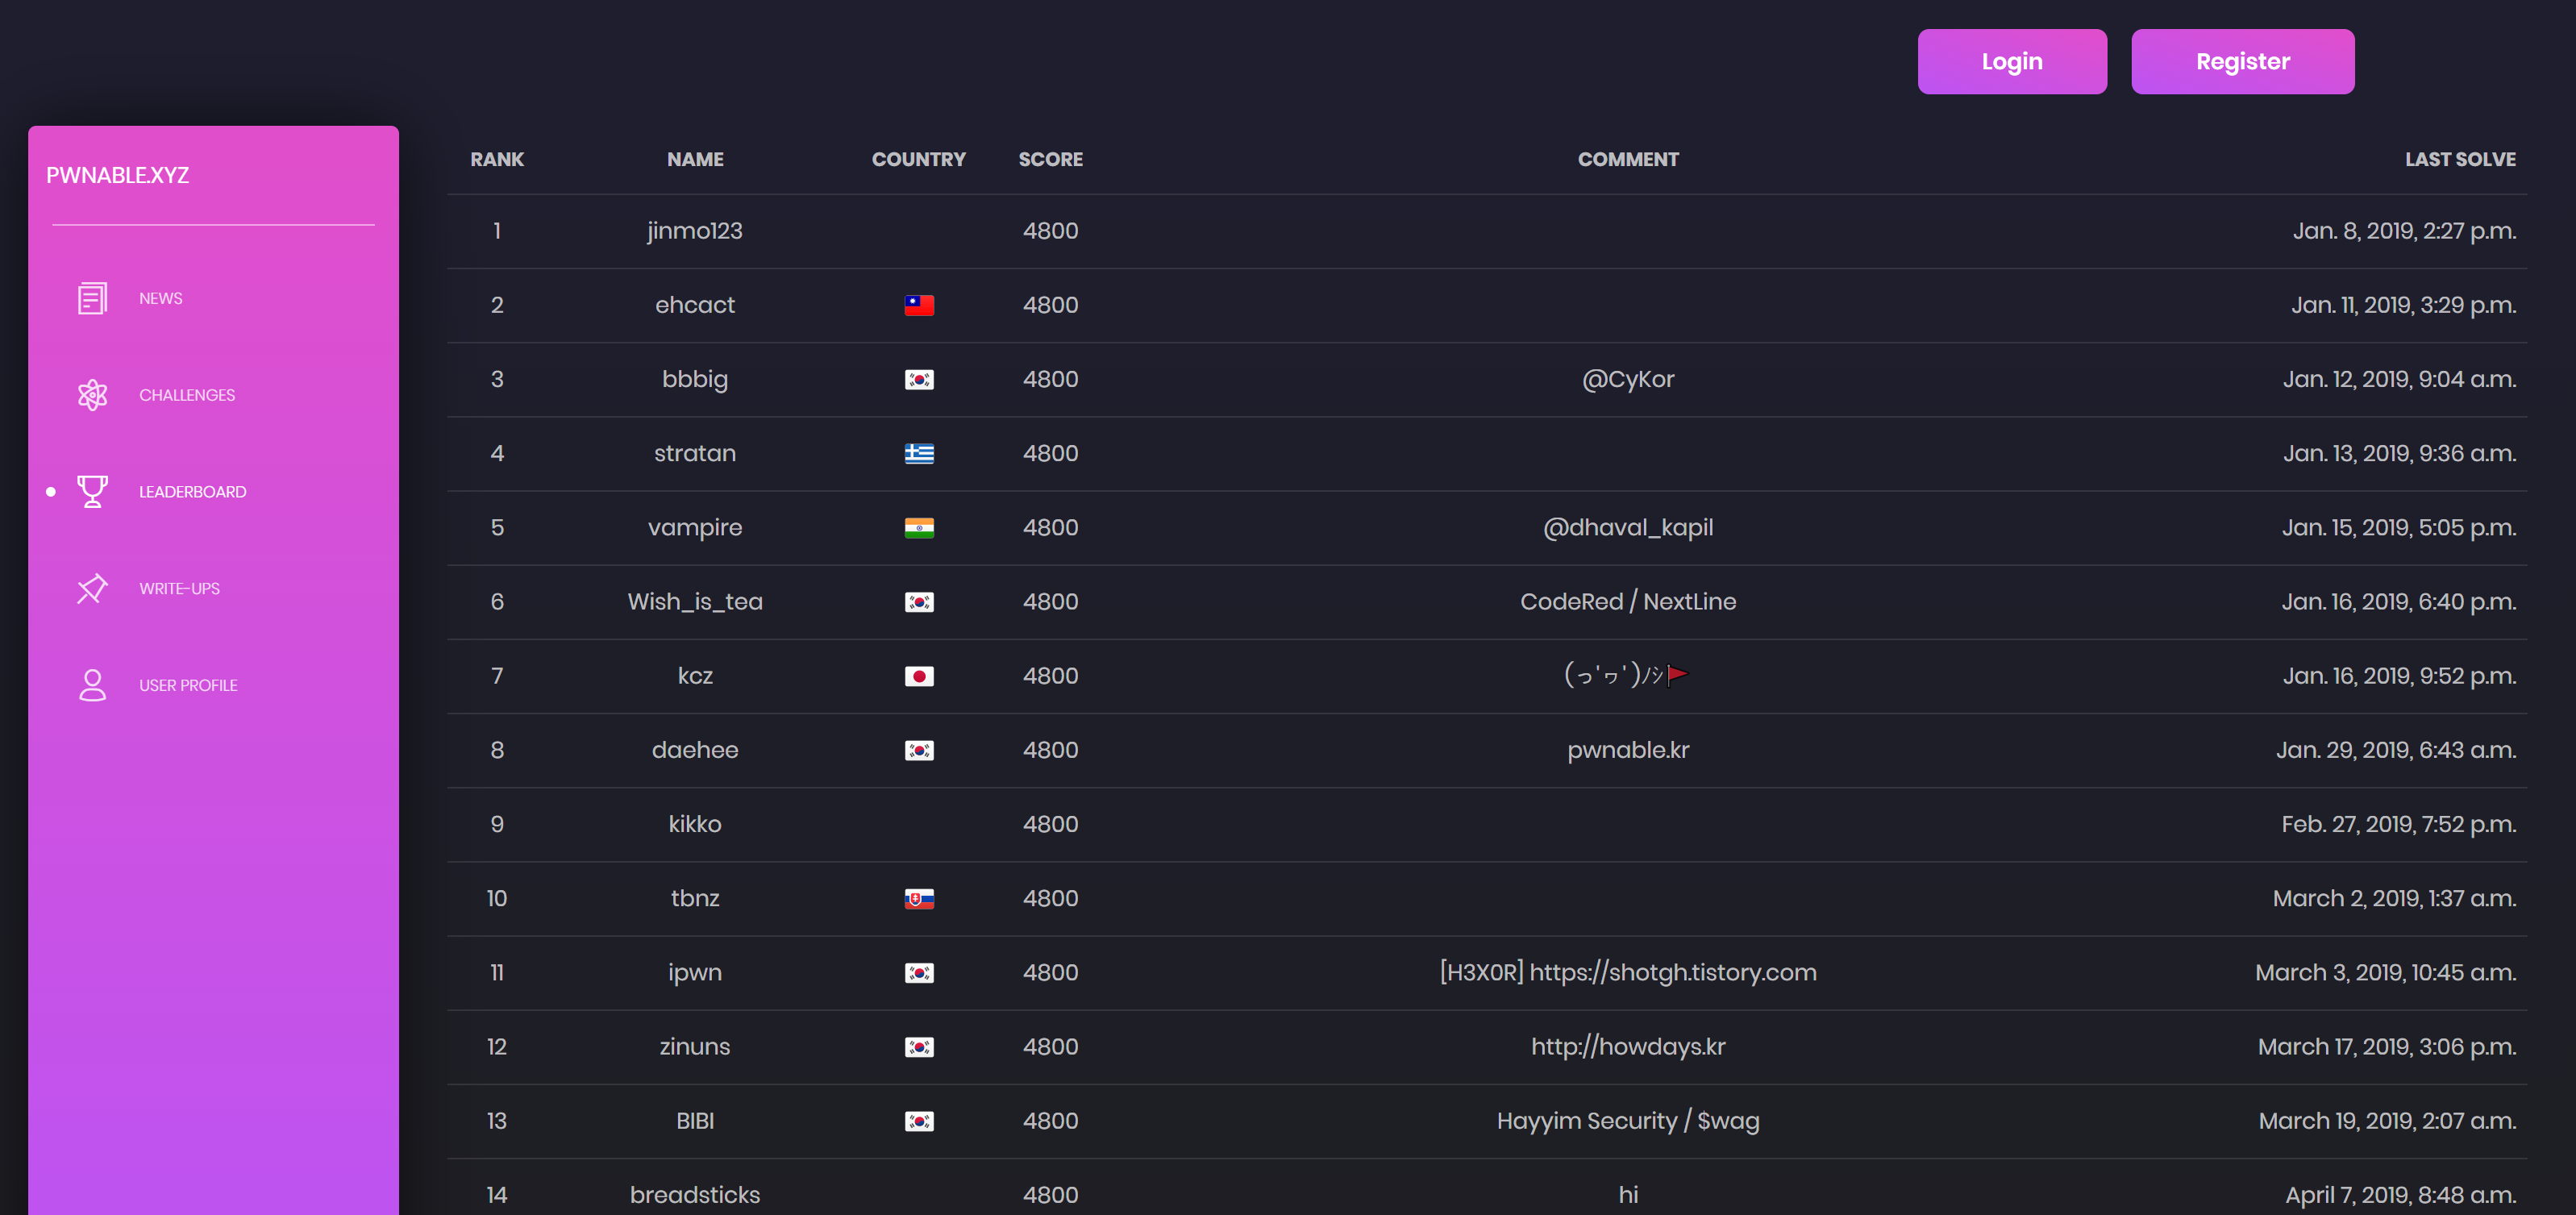Click the @dhaval_kapil comment
The width and height of the screenshot is (2576, 1215).
point(1628,527)
